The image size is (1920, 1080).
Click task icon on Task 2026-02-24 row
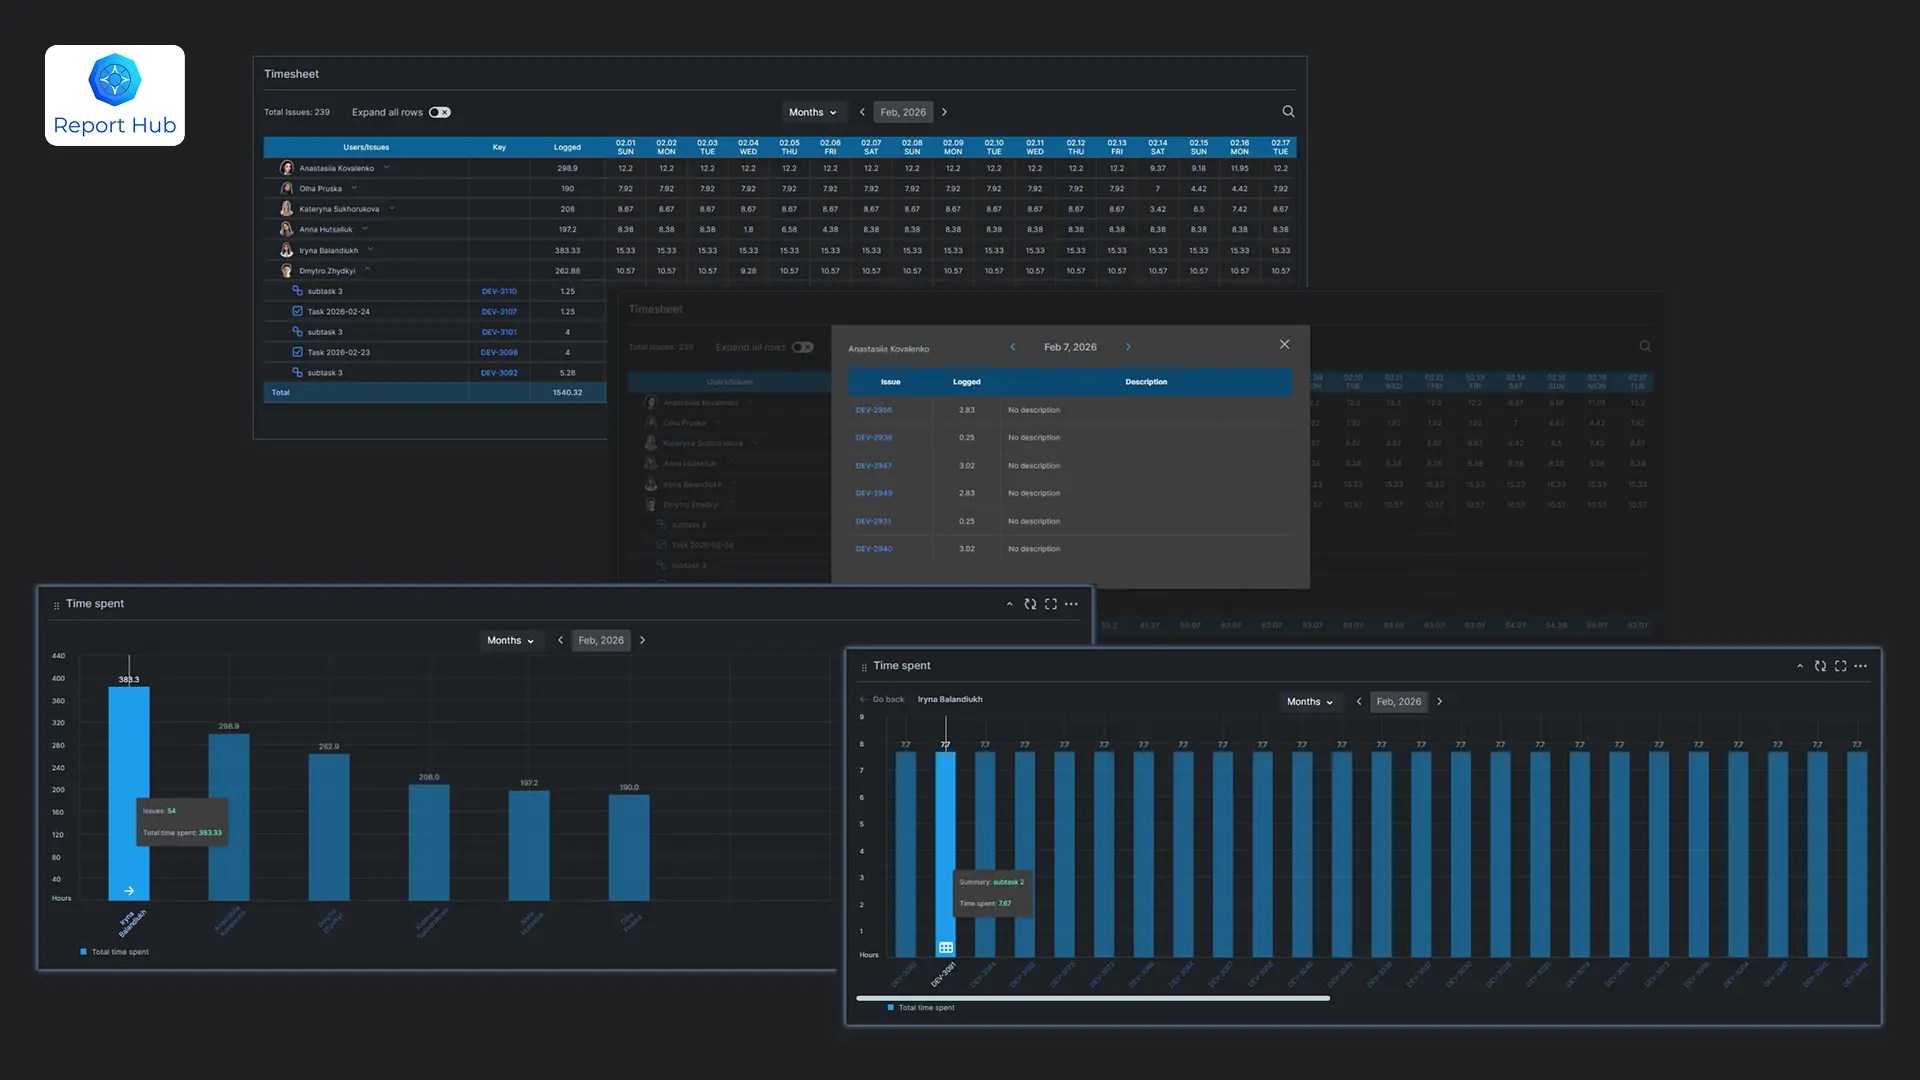pos(297,311)
